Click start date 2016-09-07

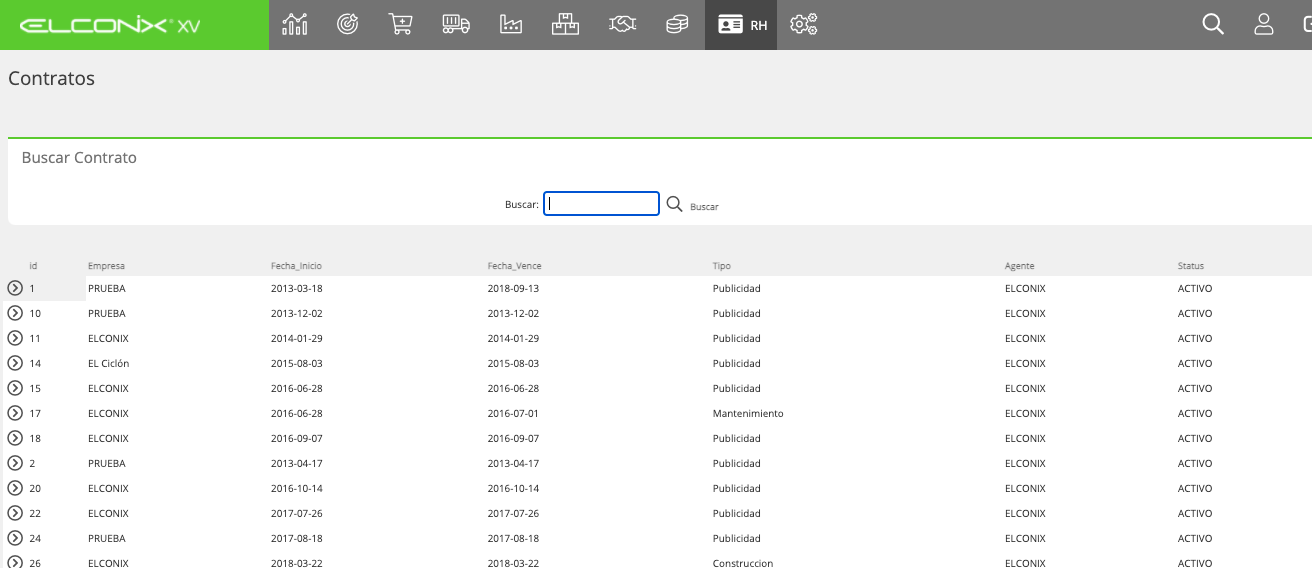click(296, 438)
